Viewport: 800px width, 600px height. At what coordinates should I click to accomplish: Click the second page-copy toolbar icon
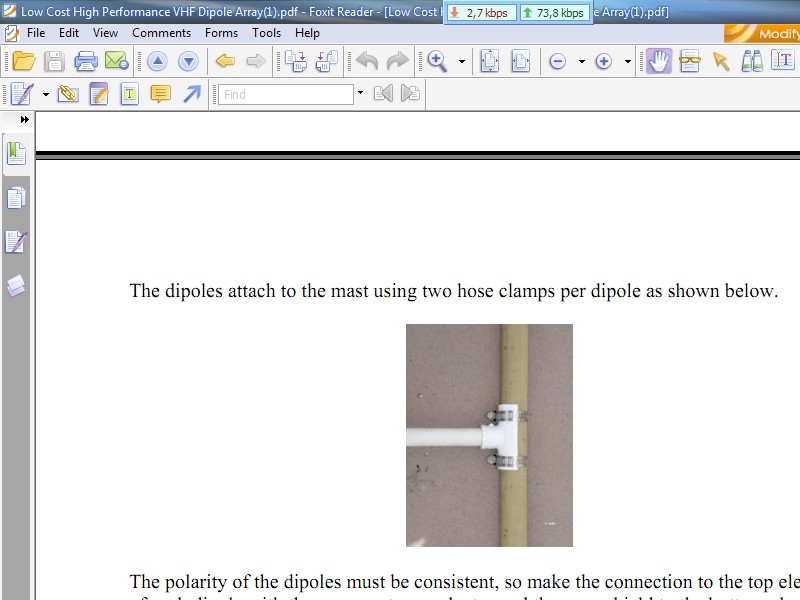click(x=327, y=61)
